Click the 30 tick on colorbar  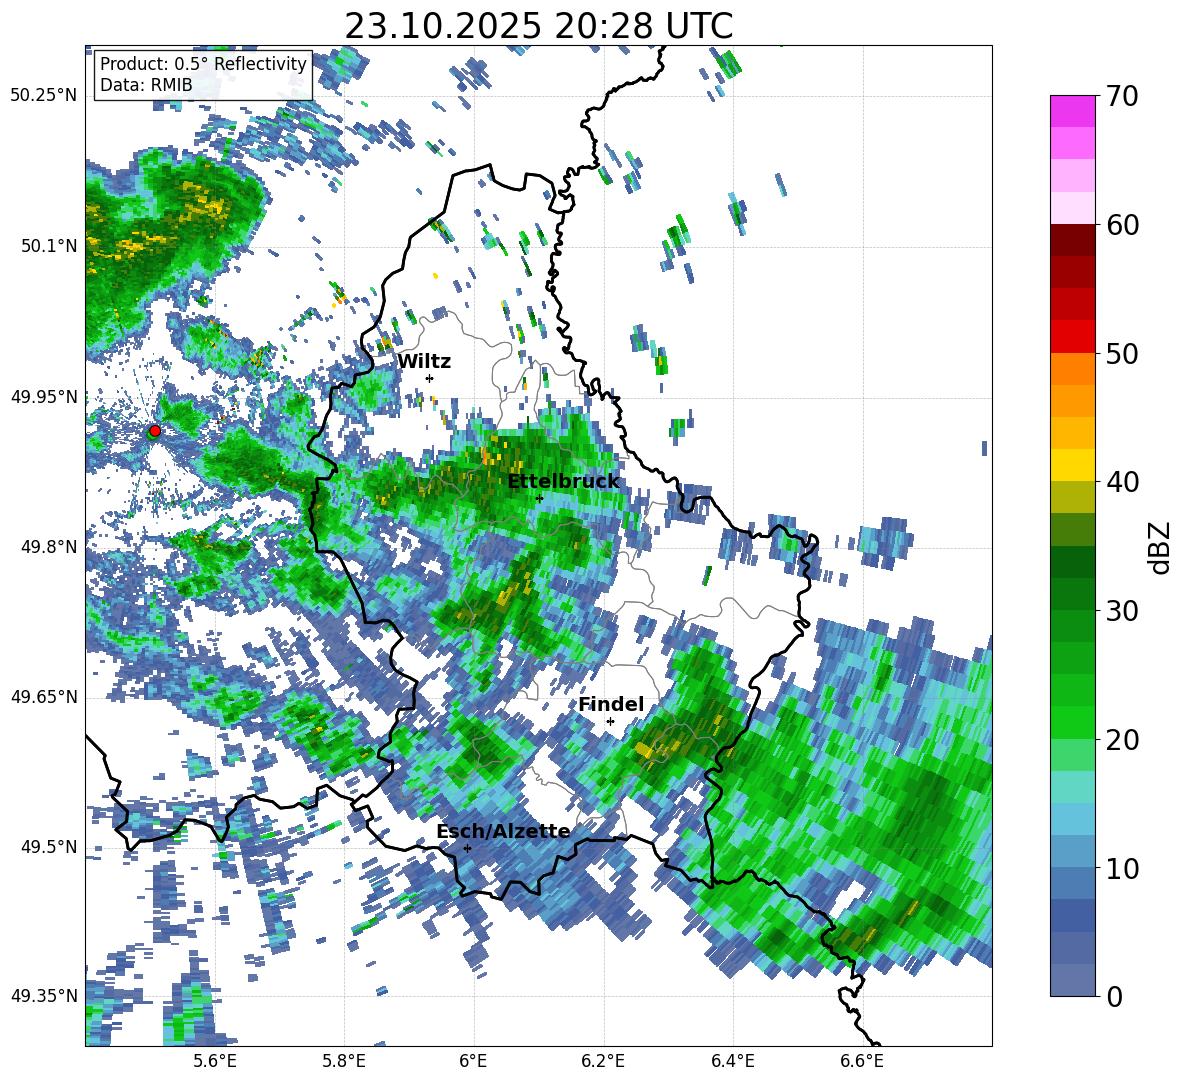click(1121, 611)
